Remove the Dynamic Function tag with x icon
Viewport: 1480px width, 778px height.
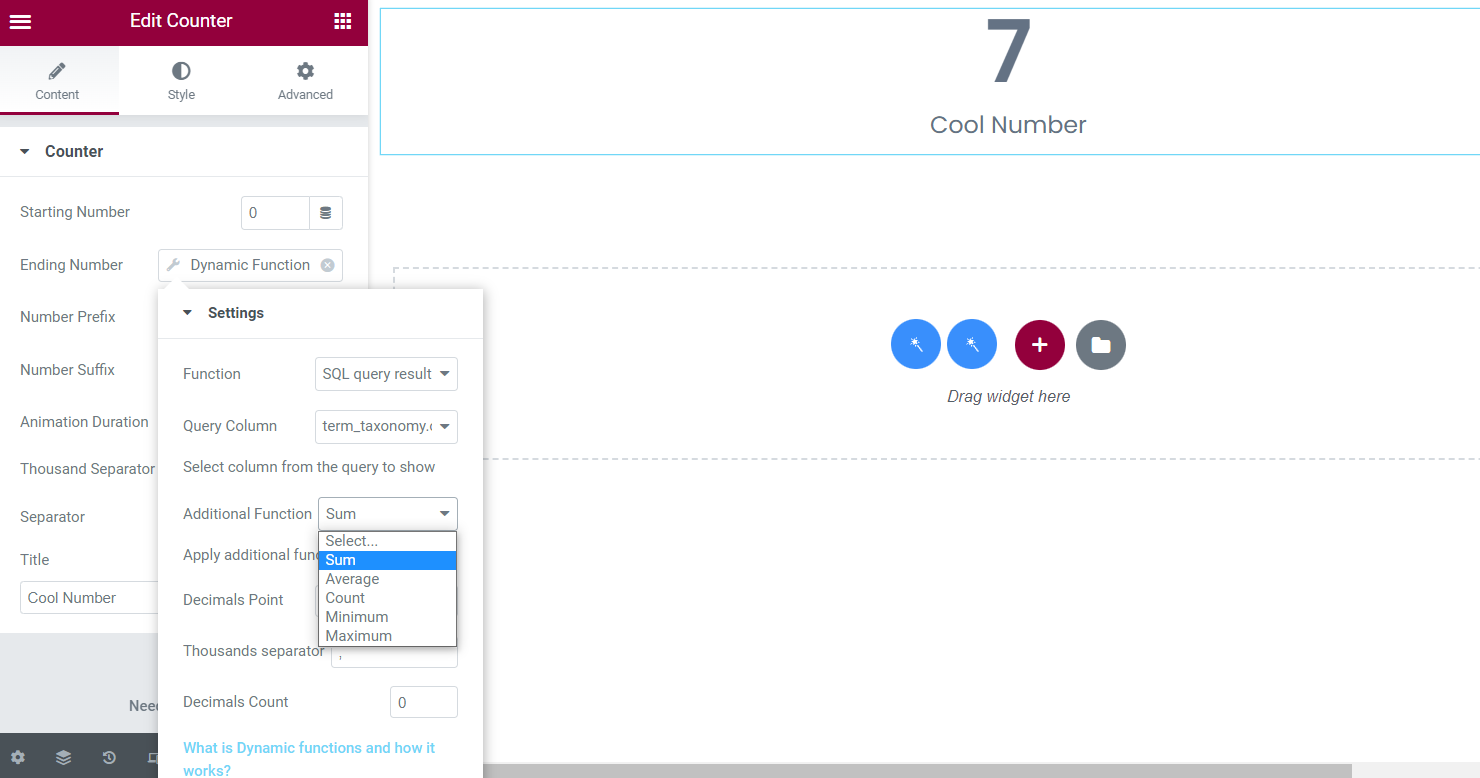[x=327, y=265]
